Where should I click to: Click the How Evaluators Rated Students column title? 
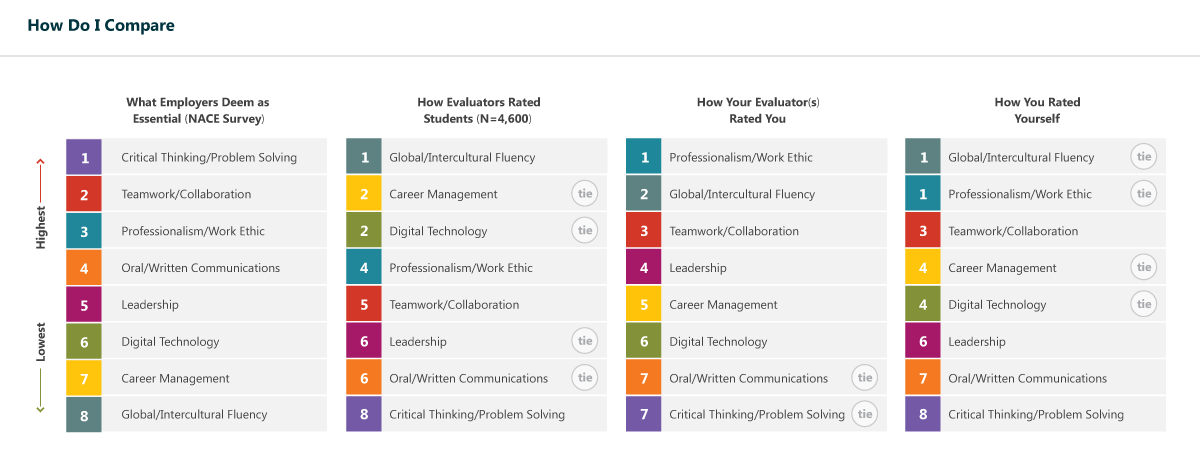[478, 110]
